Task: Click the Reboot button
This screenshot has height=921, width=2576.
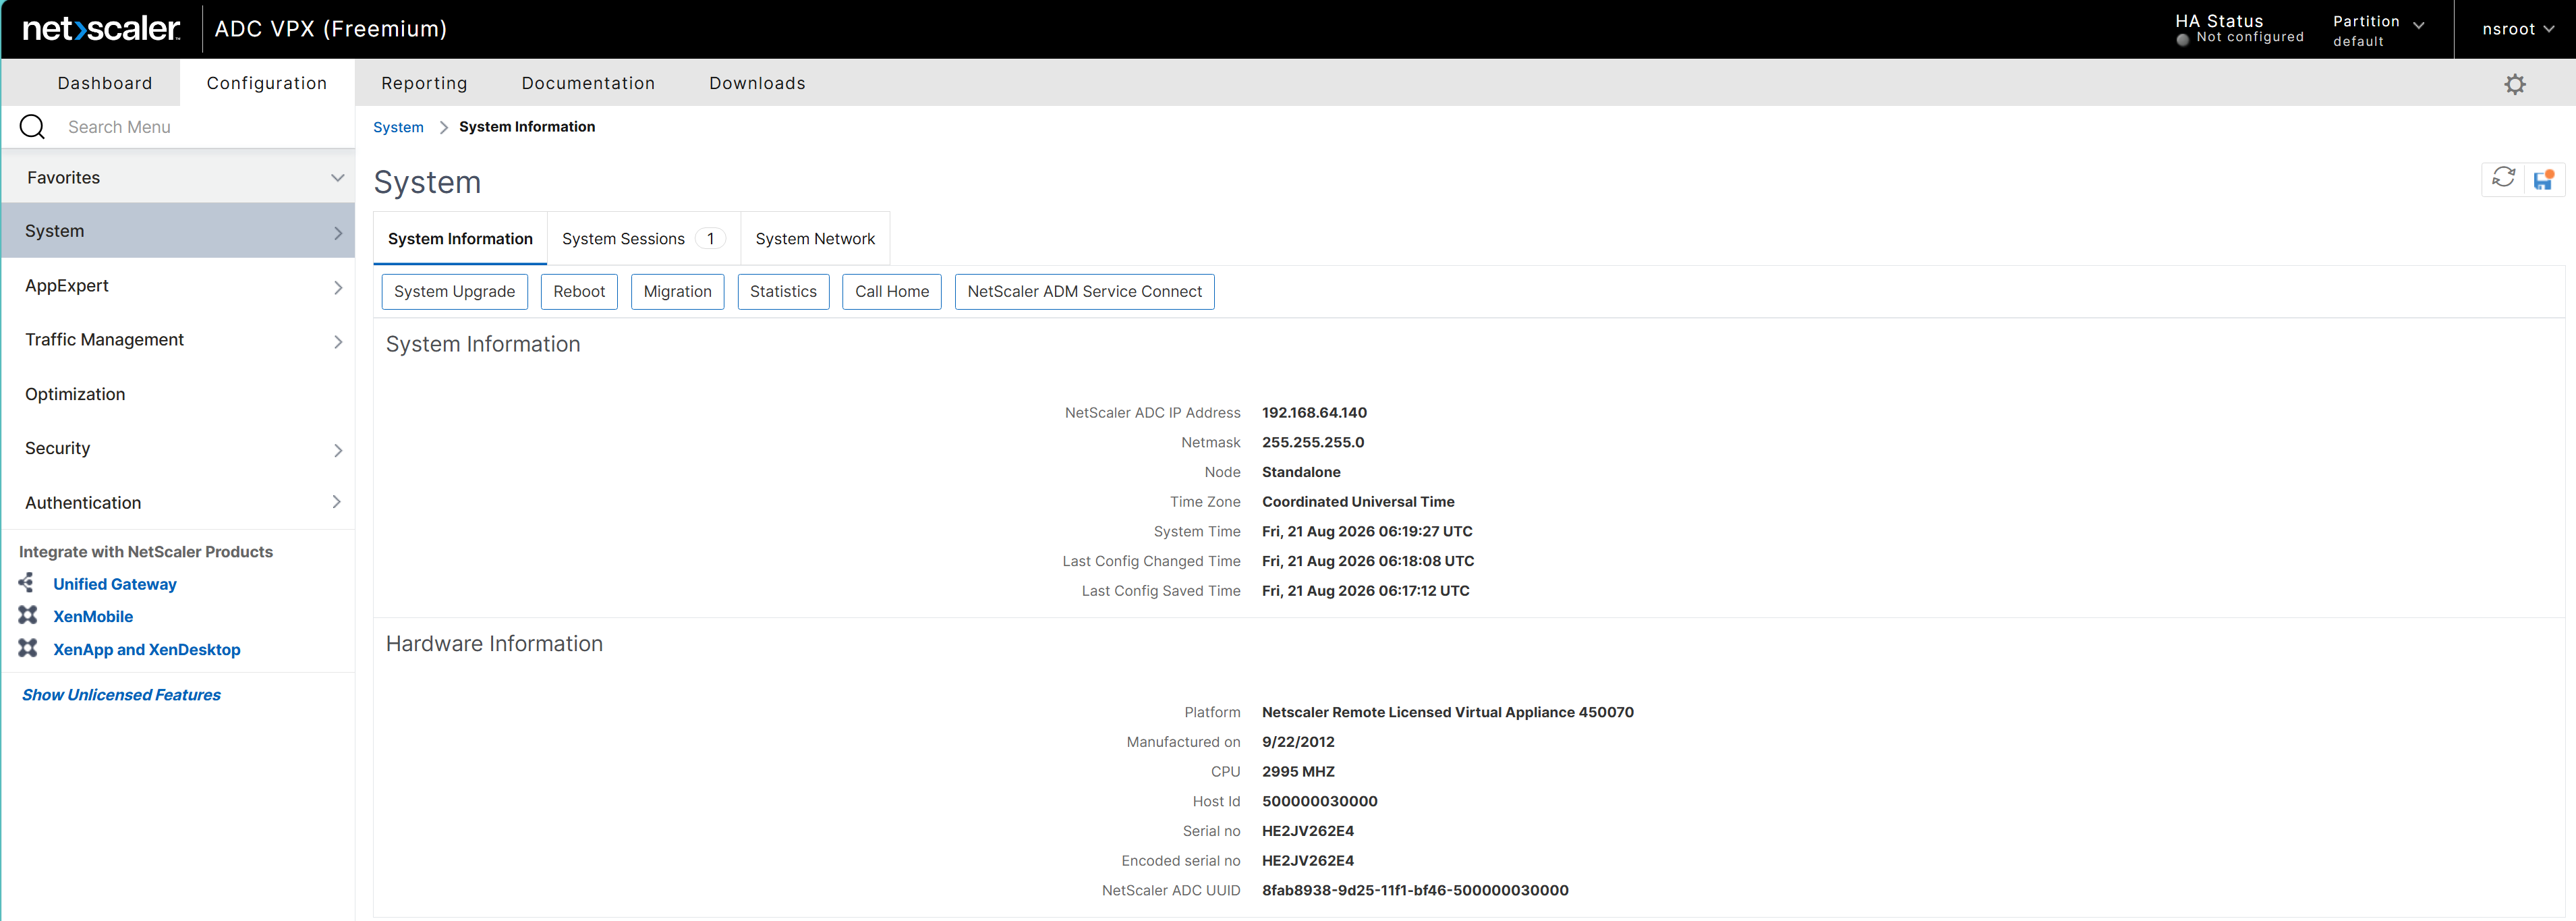Action: point(579,292)
